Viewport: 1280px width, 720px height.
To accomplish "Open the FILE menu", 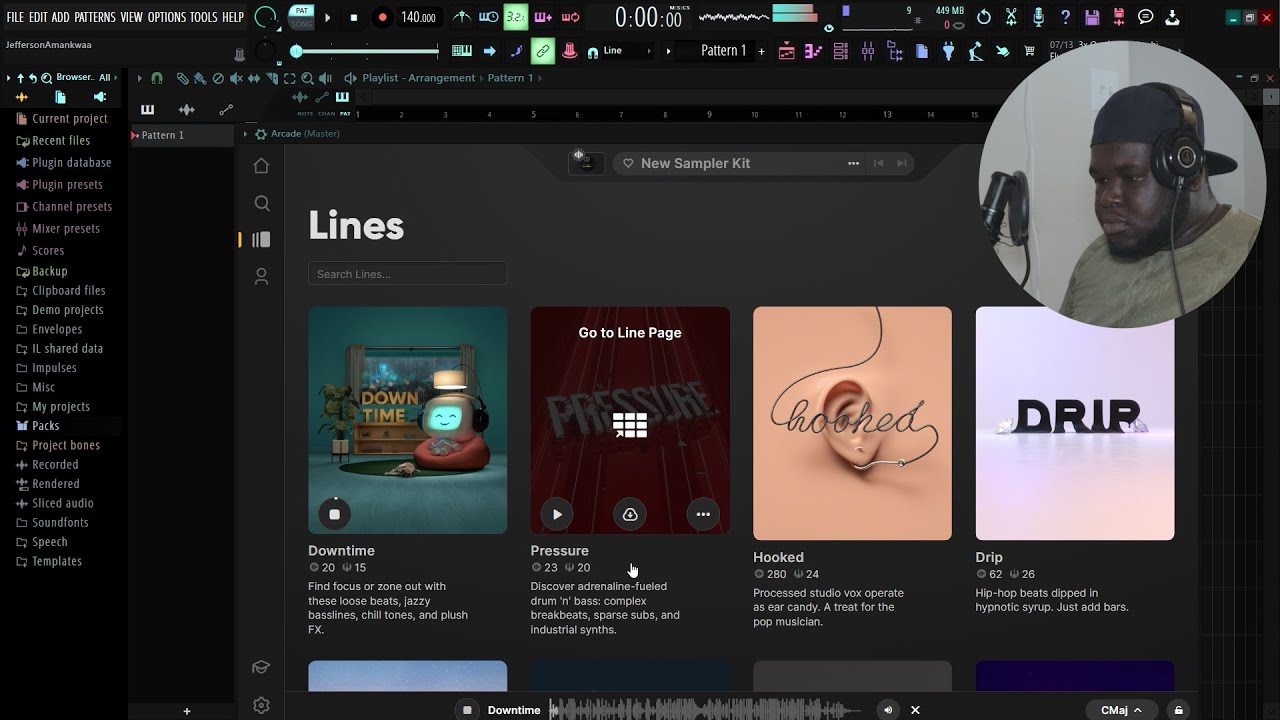I will pyautogui.click(x=15, y=17).
